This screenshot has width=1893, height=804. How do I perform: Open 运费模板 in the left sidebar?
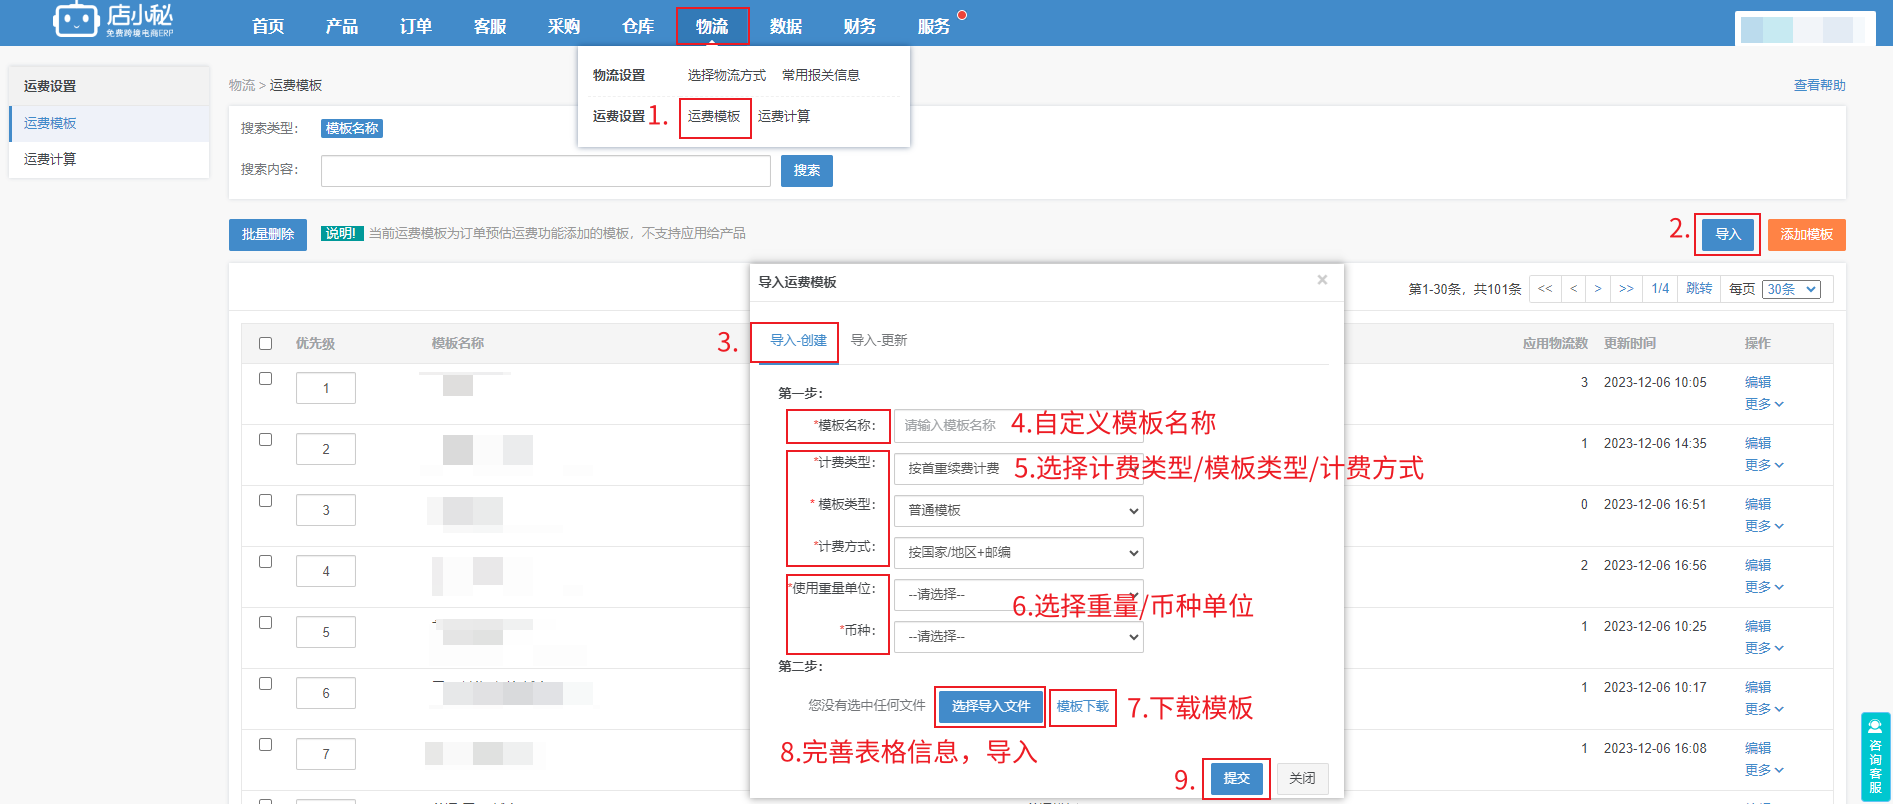tap(109, 123)
